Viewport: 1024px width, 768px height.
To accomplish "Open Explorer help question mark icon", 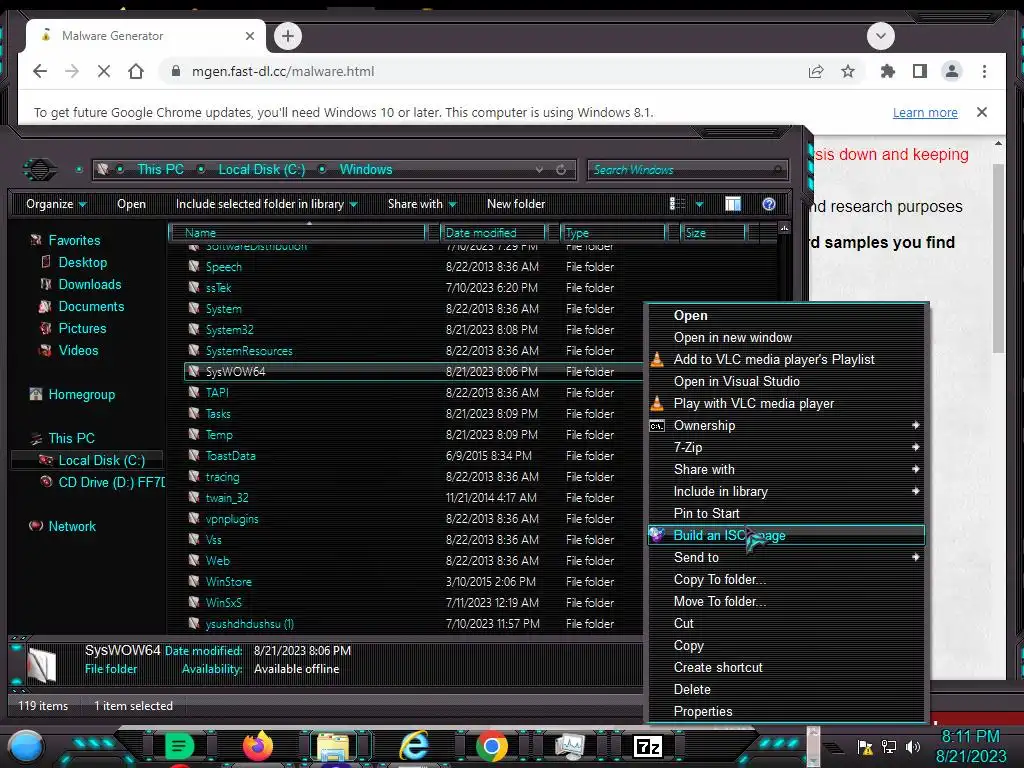I will pyautogui.click(x=769, y=204).
